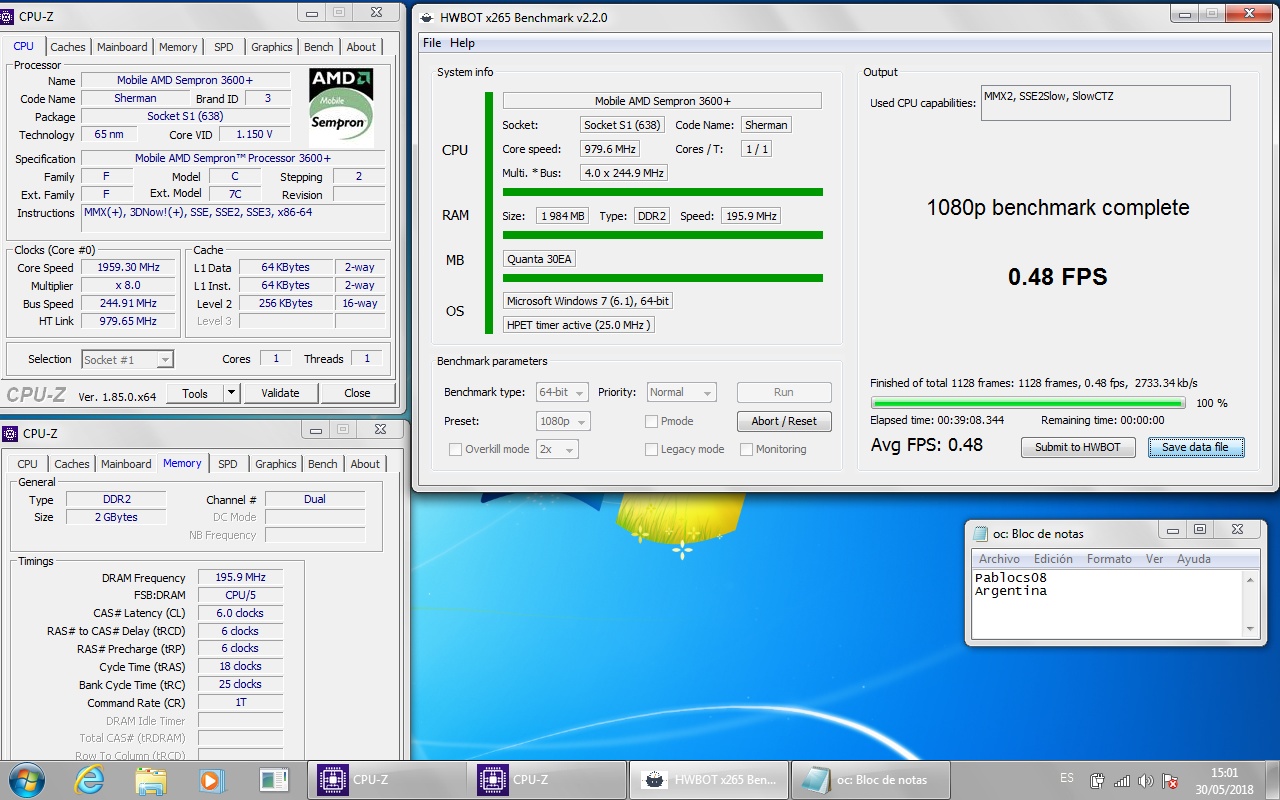Click title bar icon of lower CPU-Z window
Screen dimensions: 1280x800
(x=11, y=433)
